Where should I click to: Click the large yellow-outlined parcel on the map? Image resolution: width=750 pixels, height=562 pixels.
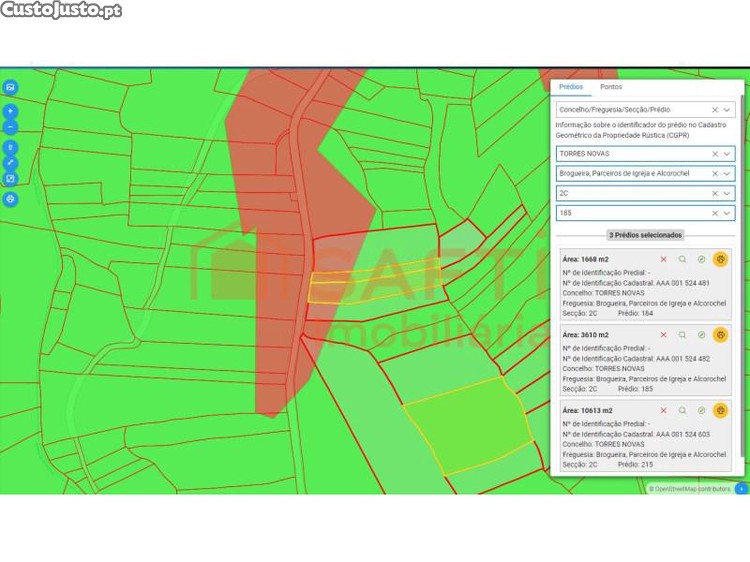pyautogui.click(x=467, y=421)
